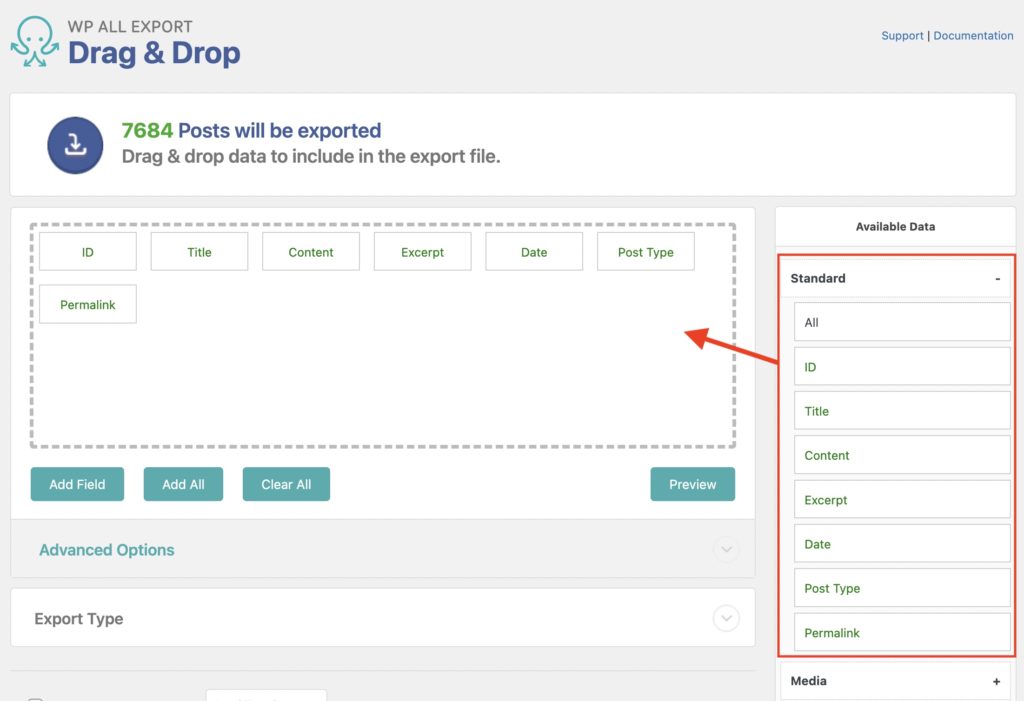Select the Title field chip in export area

[199, 251]
